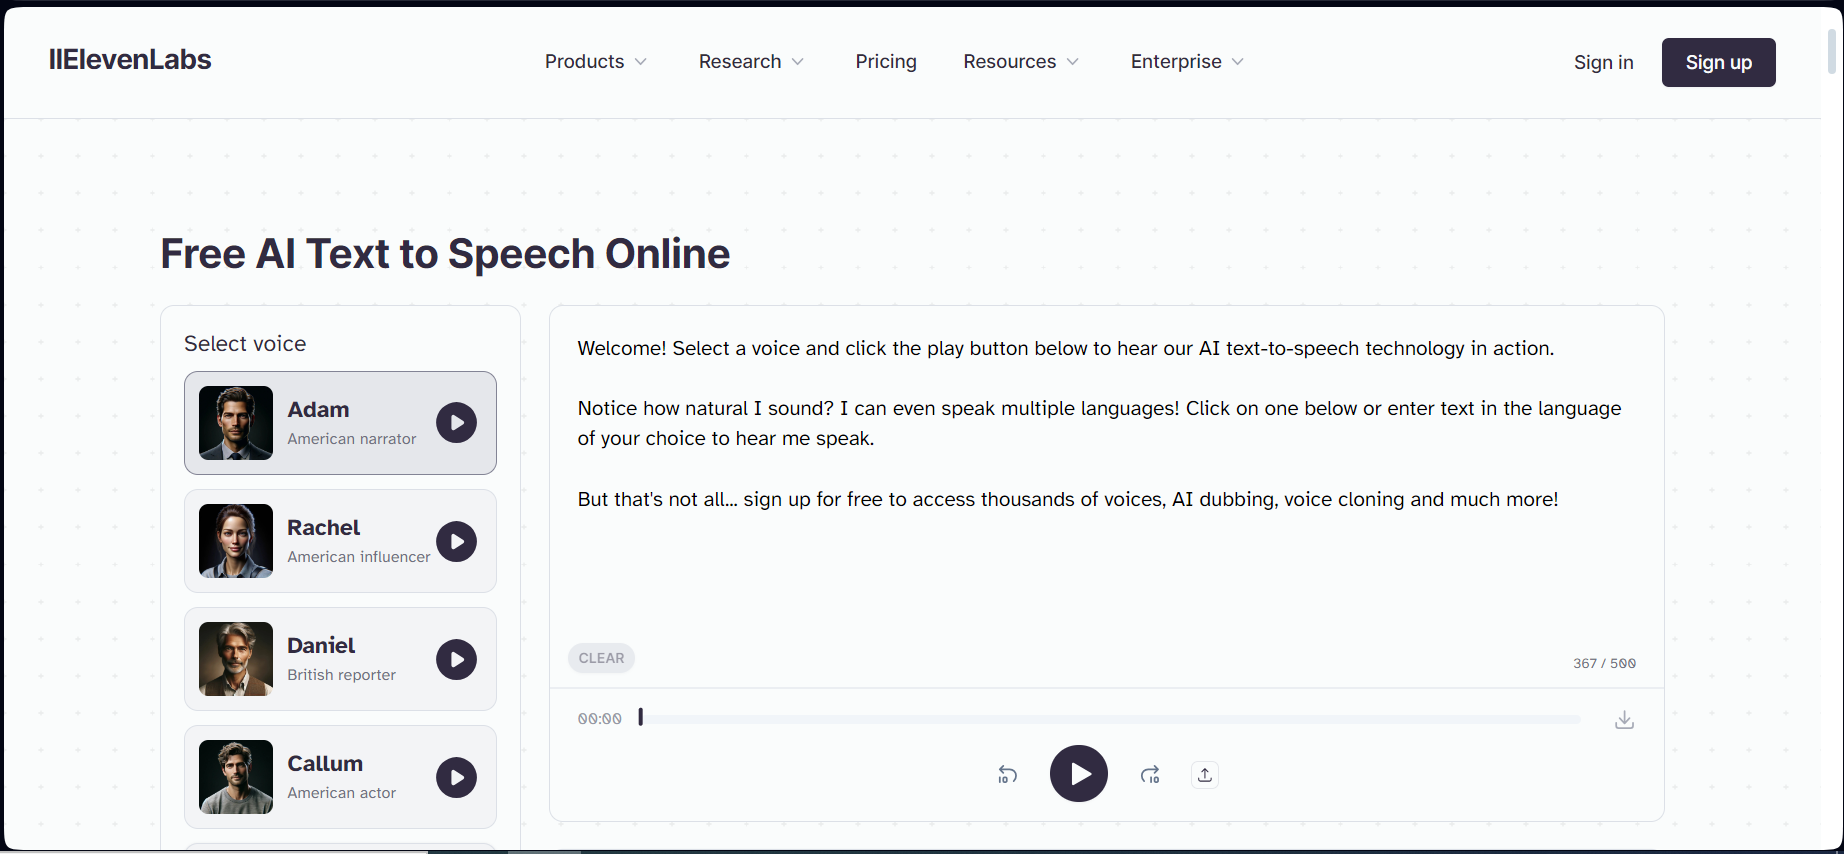1844x854 pixels.
Task: Choose the Daniel voice name
Action: pos(321,646)
